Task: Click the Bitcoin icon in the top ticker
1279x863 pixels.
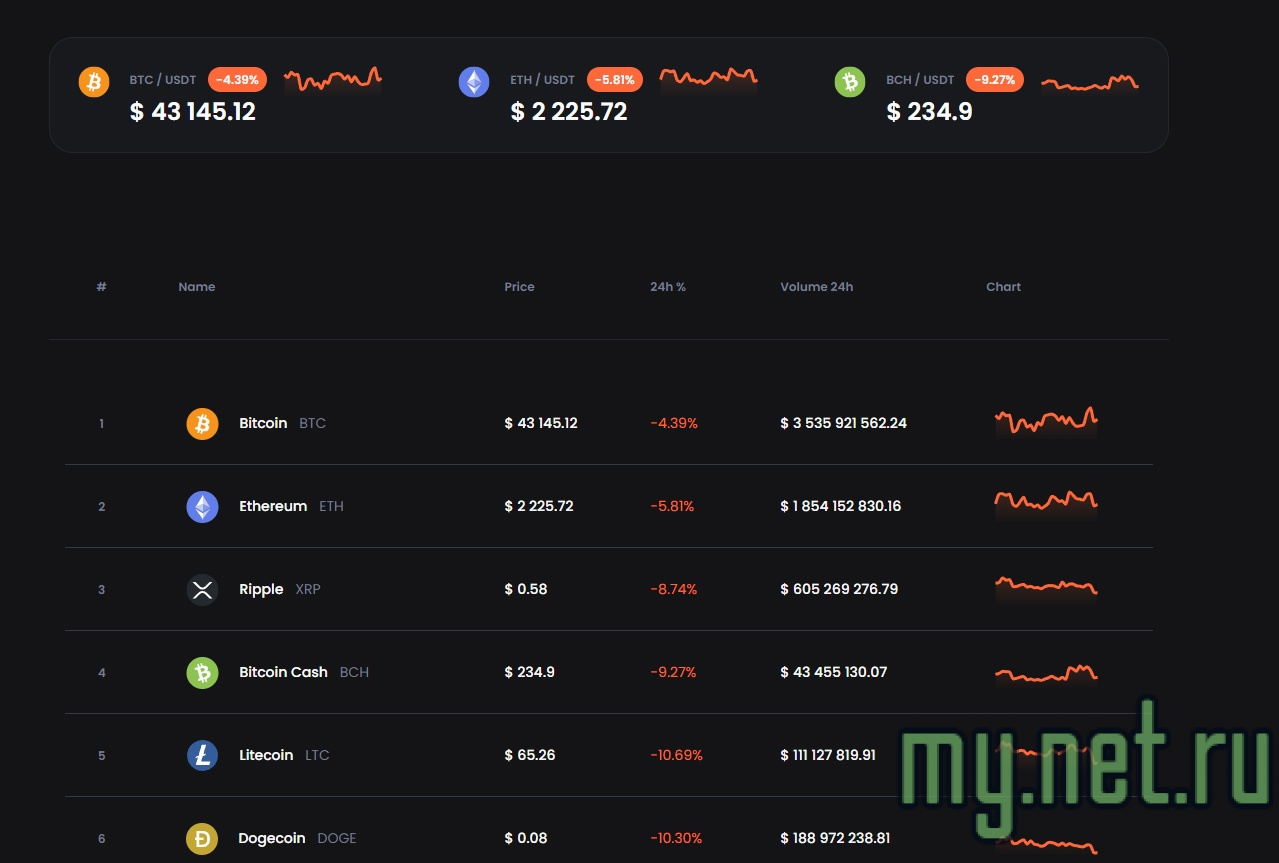Action: pyautogui.click(x=94, y=82)
